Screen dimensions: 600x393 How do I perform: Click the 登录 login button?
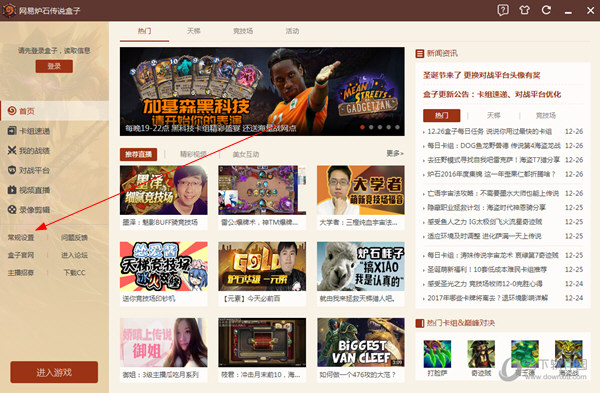[x=54, y=66]
